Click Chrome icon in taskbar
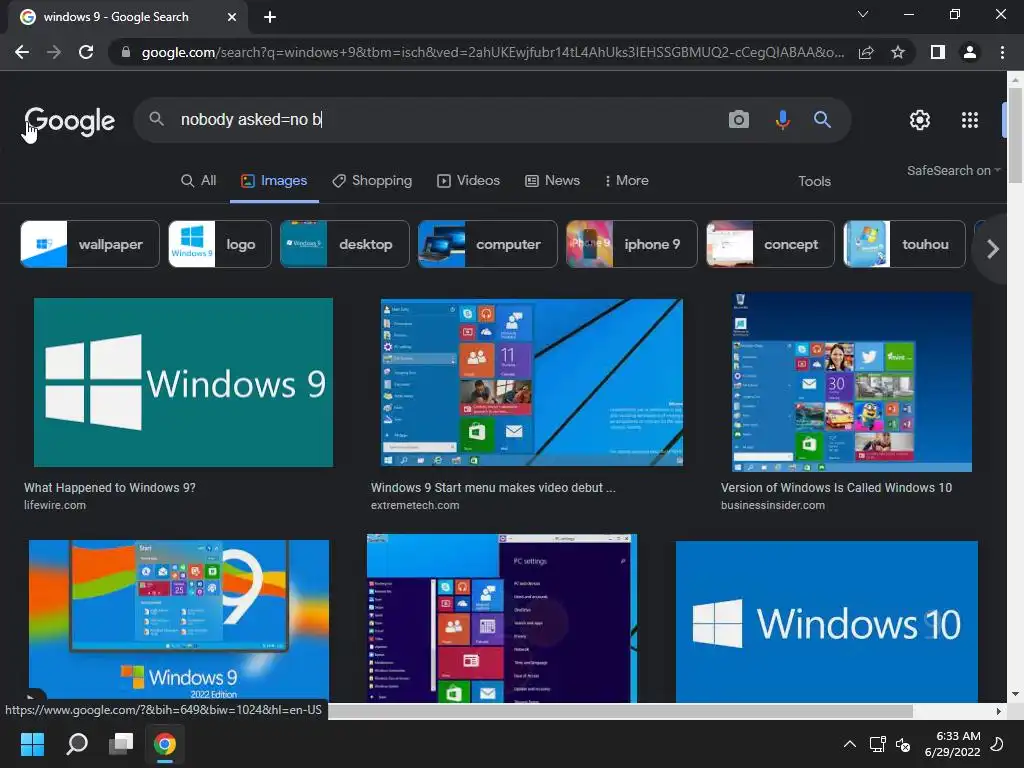The height and width of the screenshot is (768, 1024). click(x=165, y=743)
